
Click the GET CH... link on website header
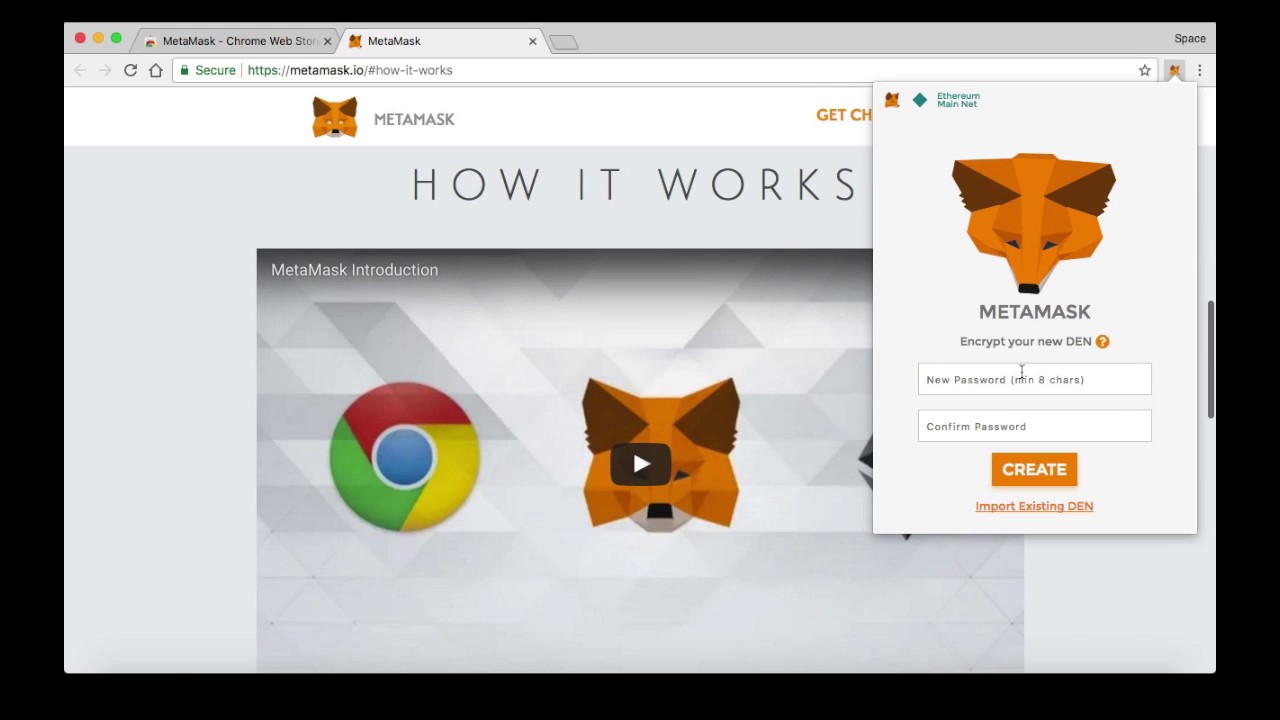coord(844,115)
